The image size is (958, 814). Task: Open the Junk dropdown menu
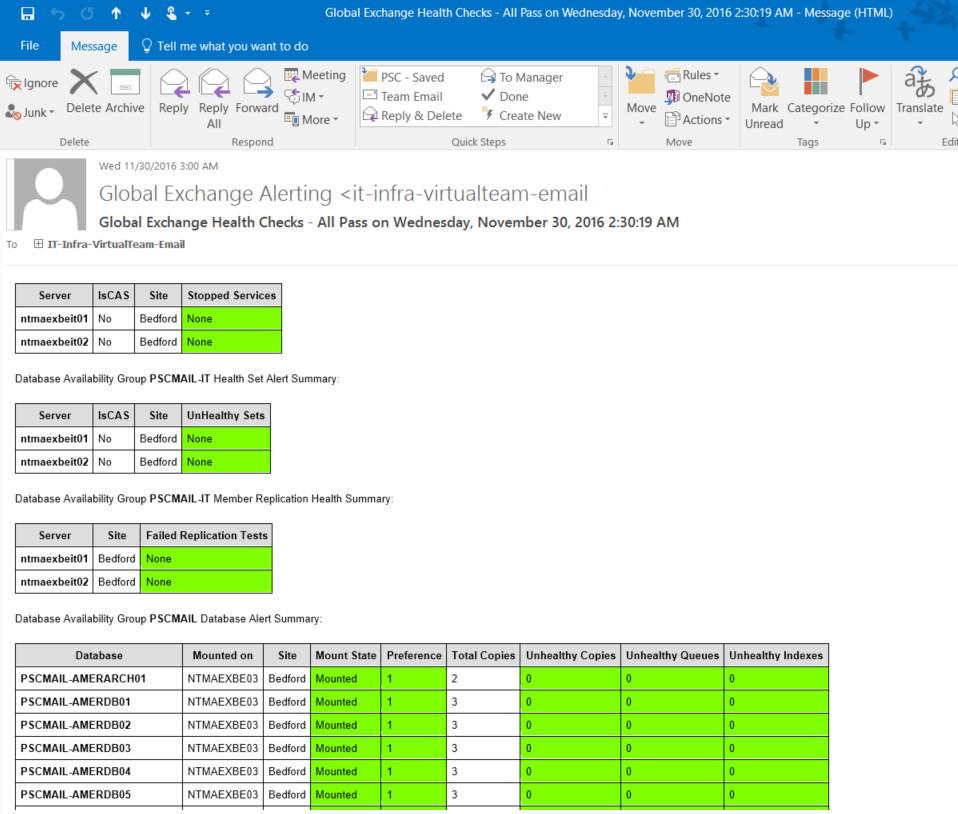pos(31,112)
